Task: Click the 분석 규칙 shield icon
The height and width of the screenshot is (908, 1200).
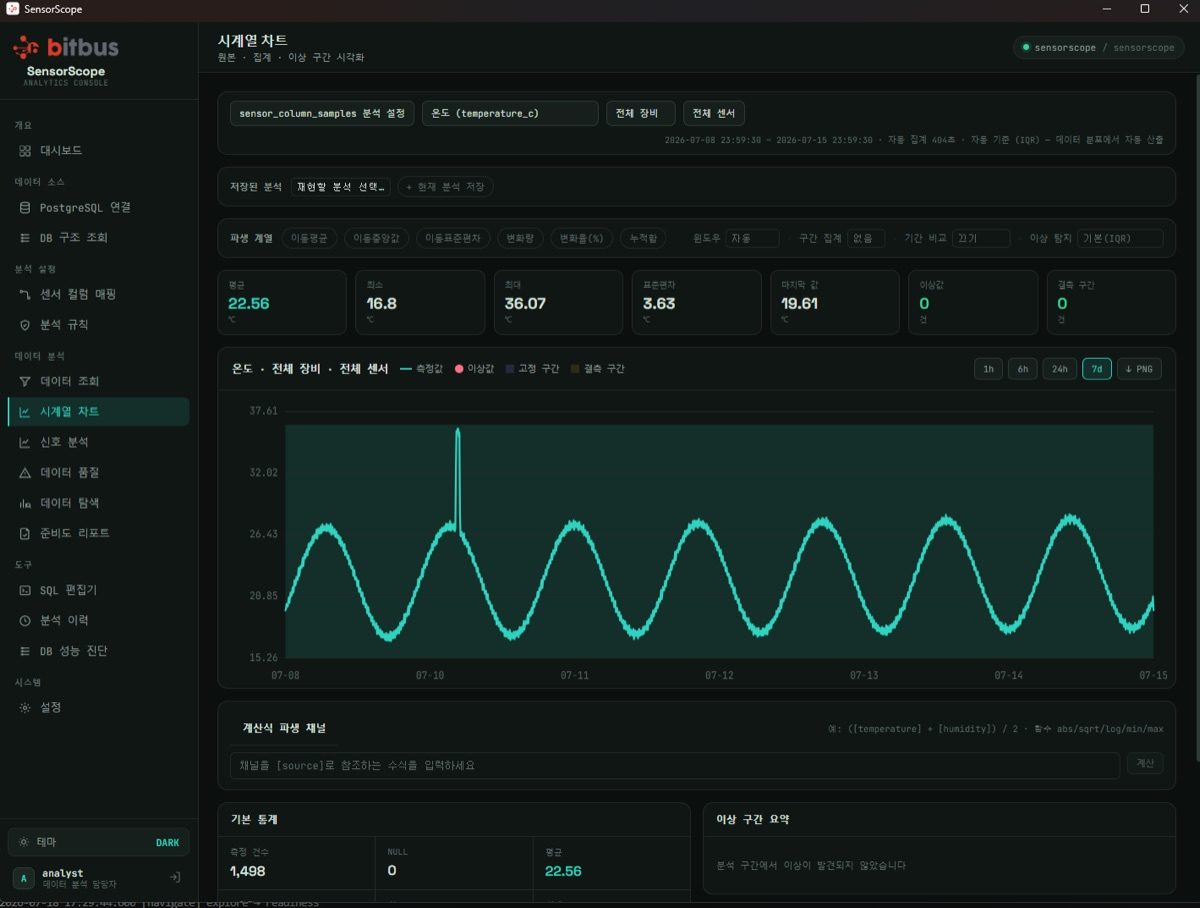Action: coord(25,325)
